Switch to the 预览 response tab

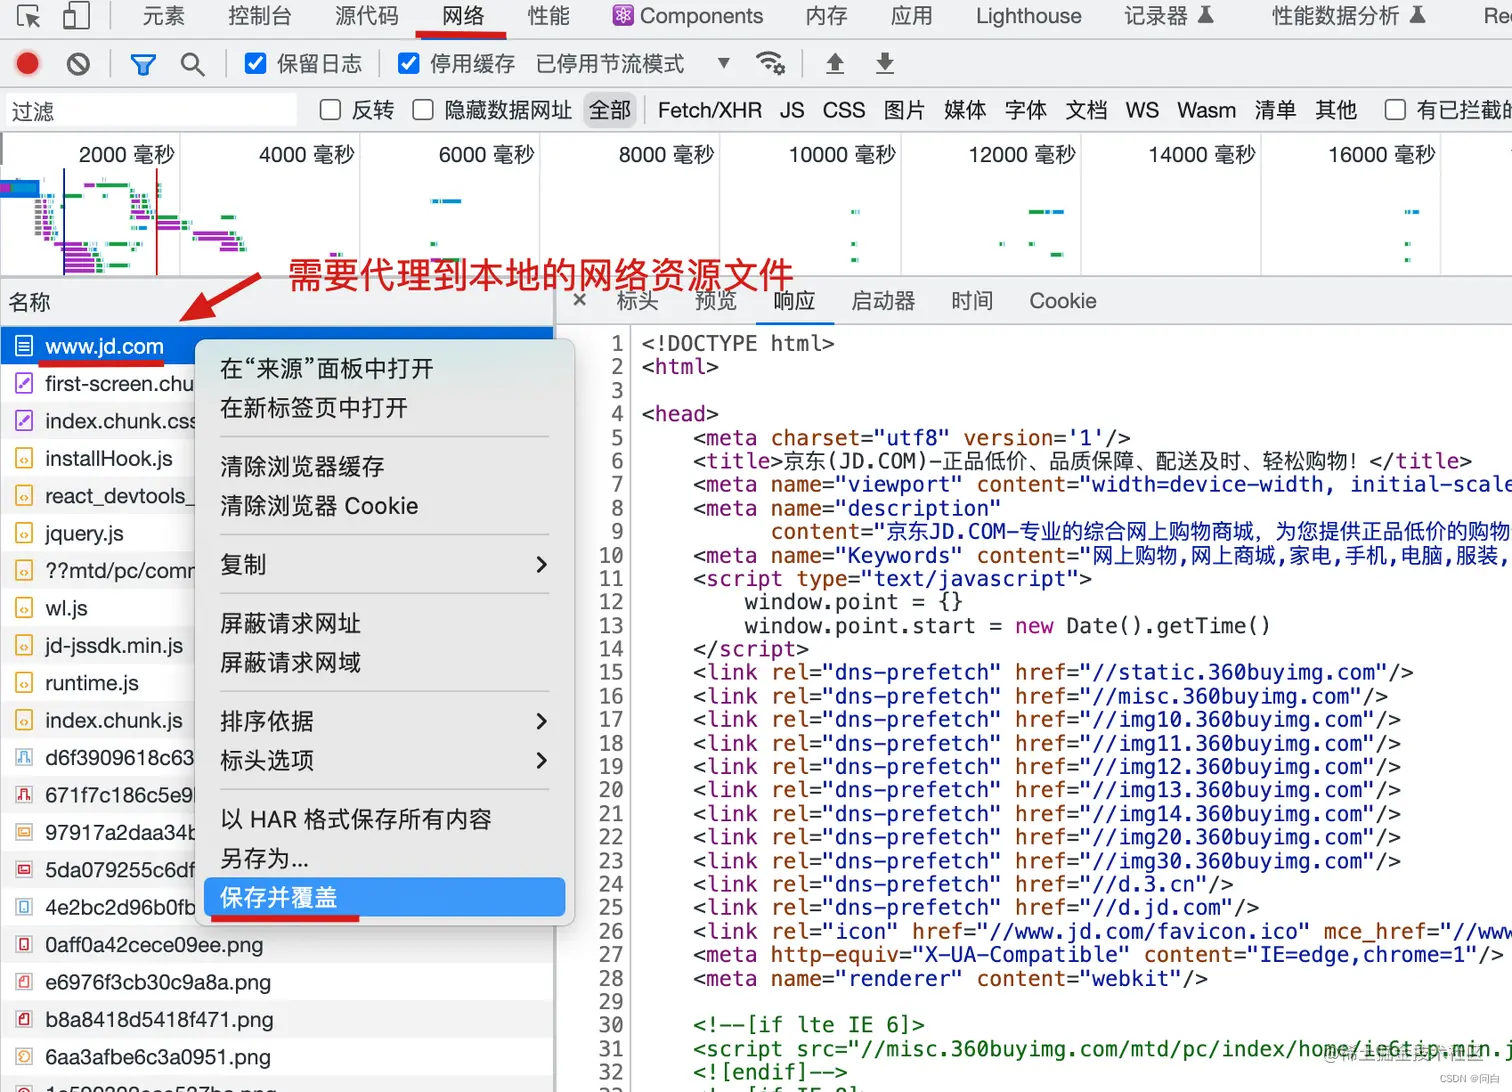[715, 301]
